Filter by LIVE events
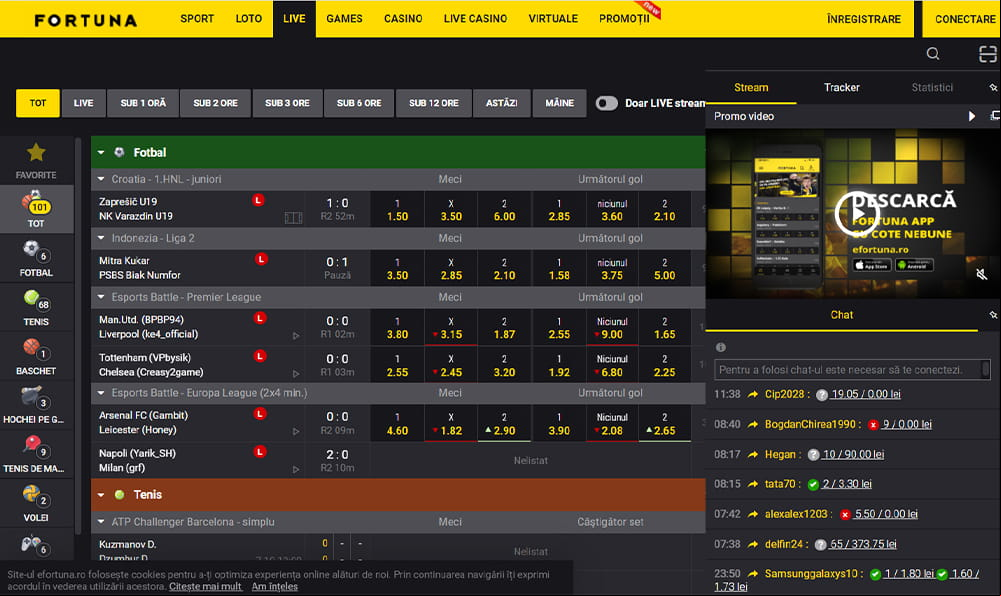The height and width of the screenshot is (596, 1001). point(83,103)
